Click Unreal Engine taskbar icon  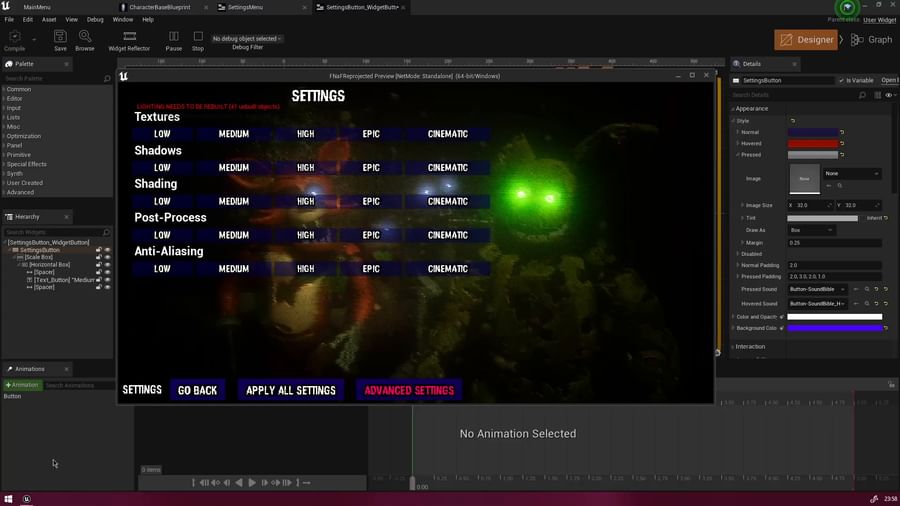[26, 499]
